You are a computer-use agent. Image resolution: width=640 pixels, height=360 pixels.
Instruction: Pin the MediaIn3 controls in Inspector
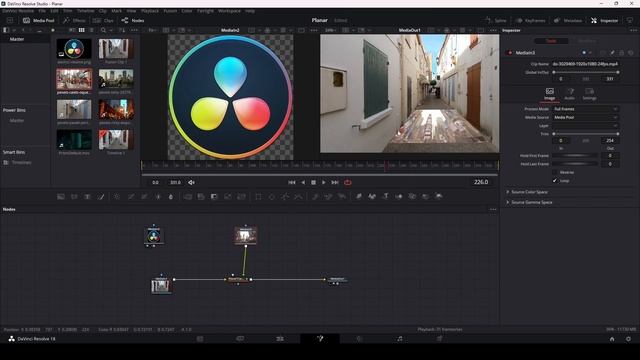(x=612, y=53)
